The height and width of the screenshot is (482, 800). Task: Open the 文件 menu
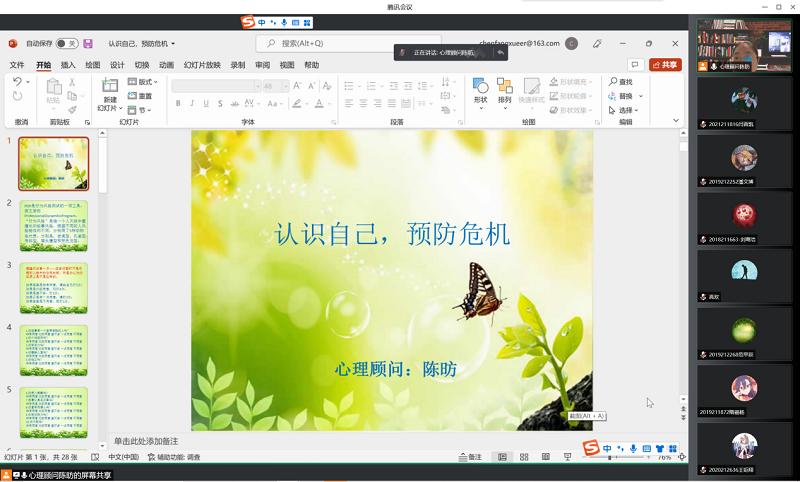tap(17, 65)
